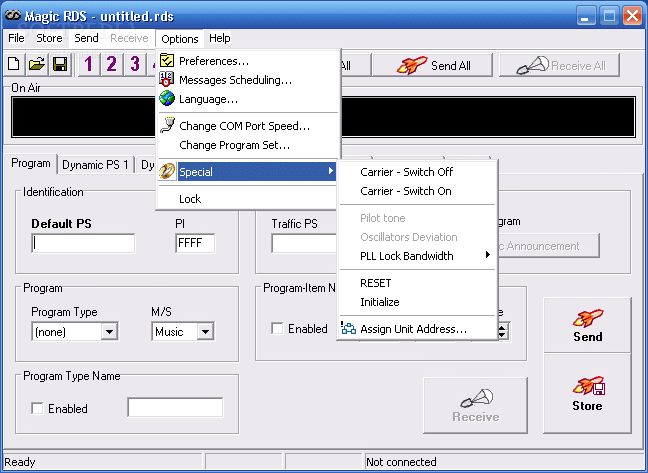Screen dimensions: 648x473
Task: Minimize the Magic RDS window
Action: pos(584,17)
